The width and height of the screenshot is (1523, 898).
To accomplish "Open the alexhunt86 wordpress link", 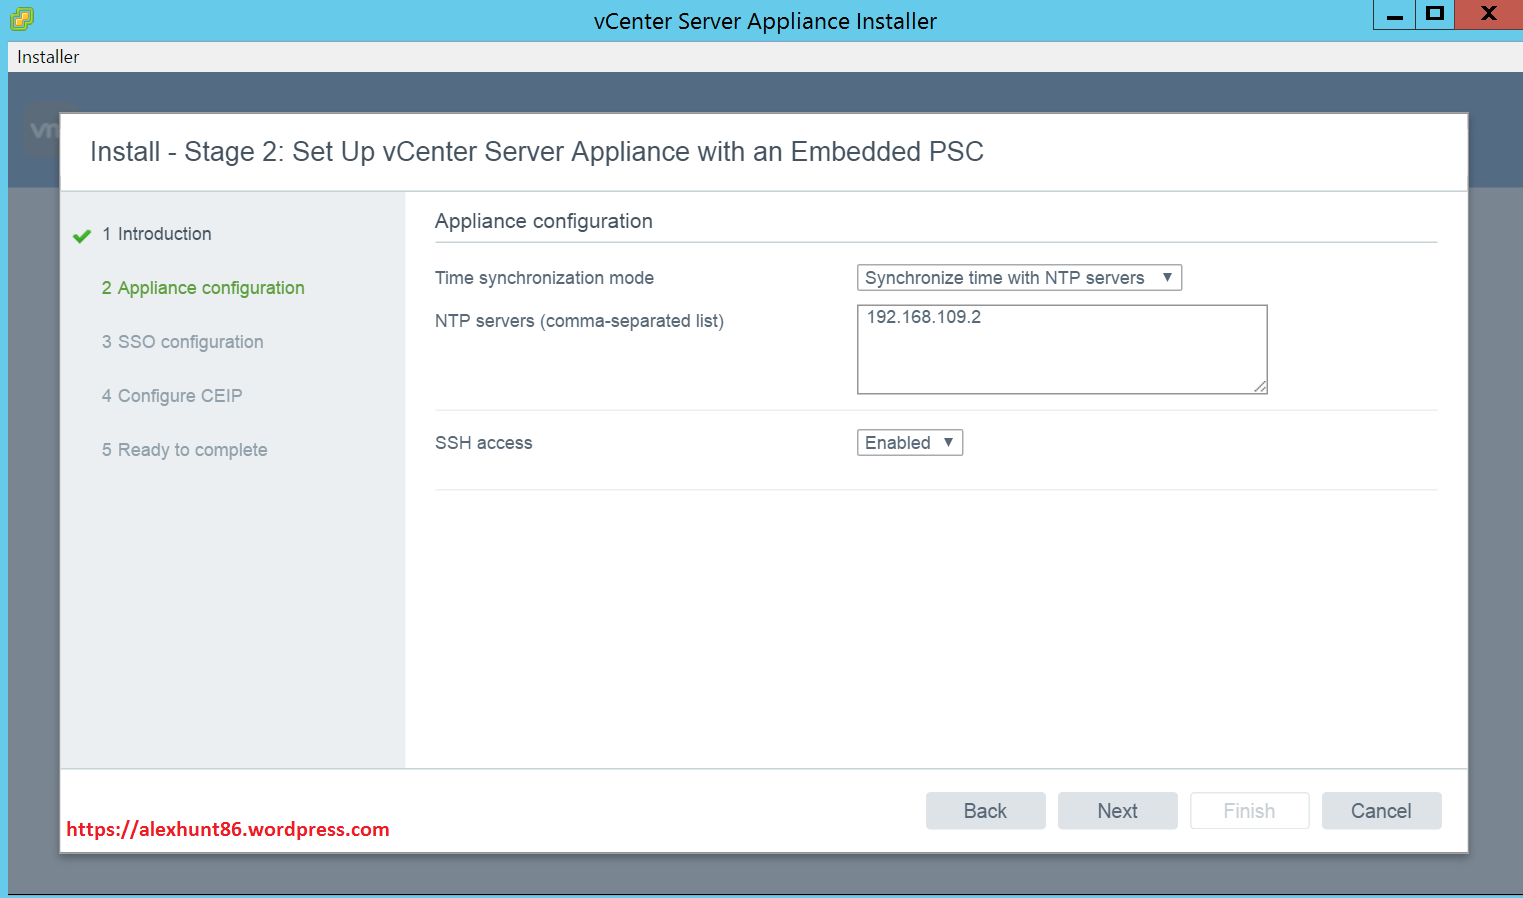I will coord(227,829).
